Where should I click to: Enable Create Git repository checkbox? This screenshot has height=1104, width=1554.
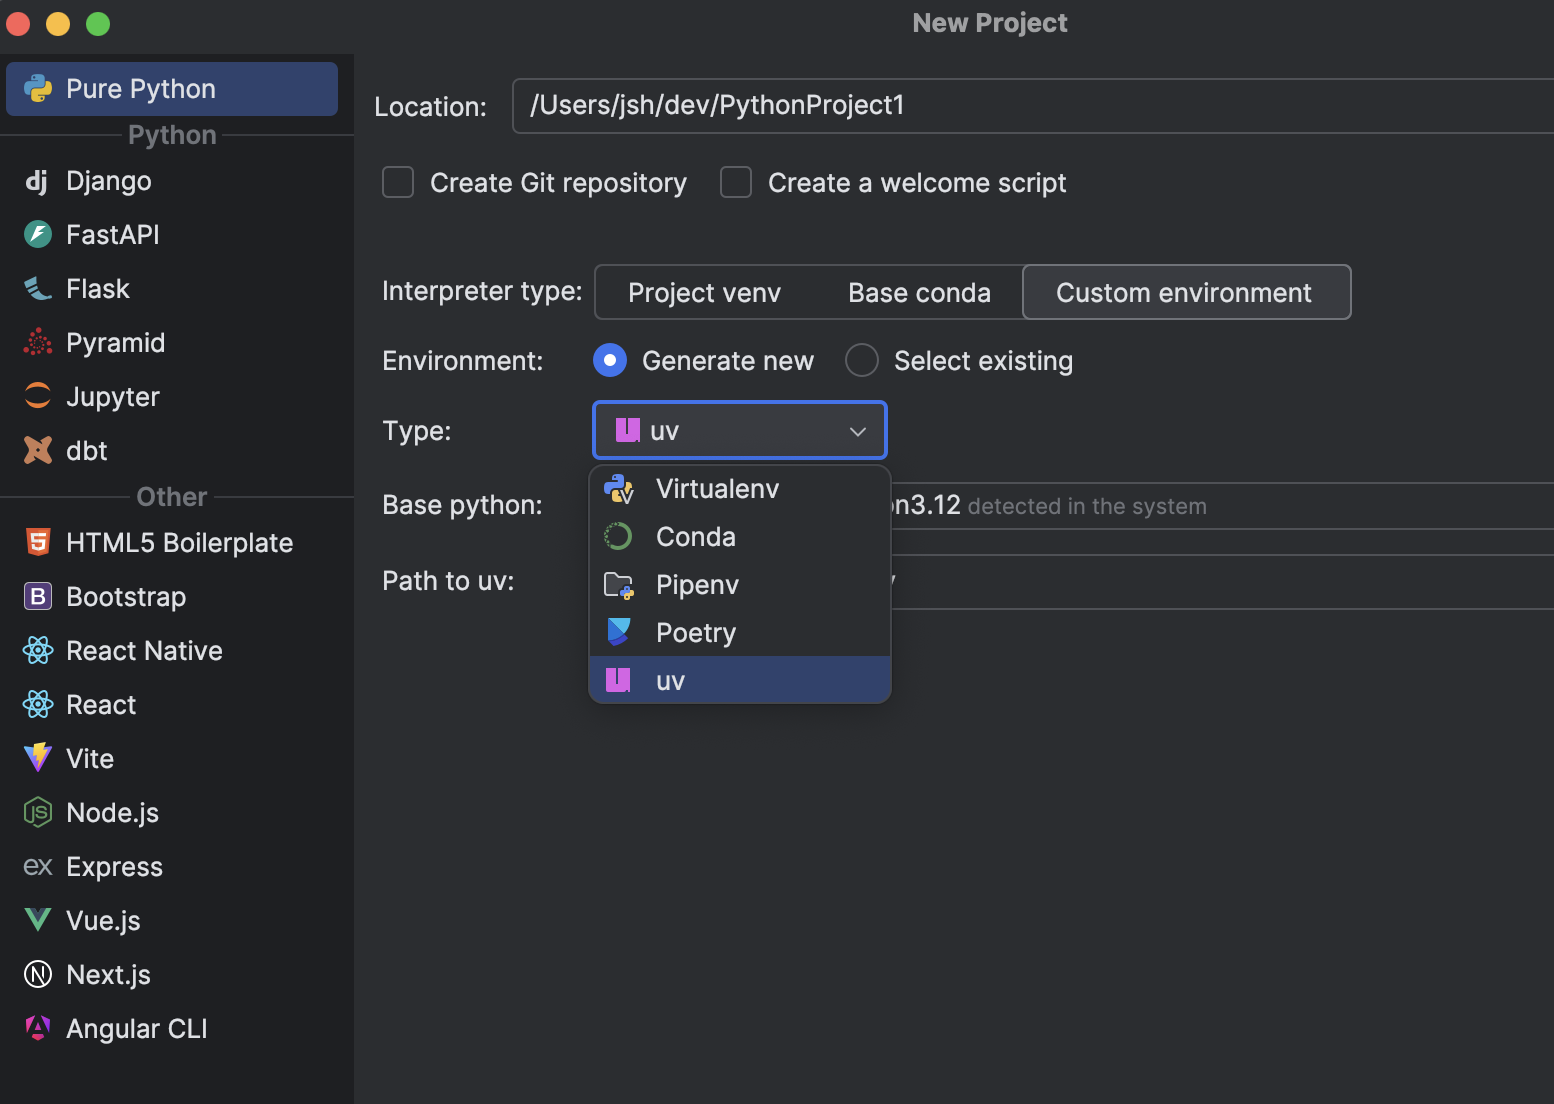(x=398, y=183)
